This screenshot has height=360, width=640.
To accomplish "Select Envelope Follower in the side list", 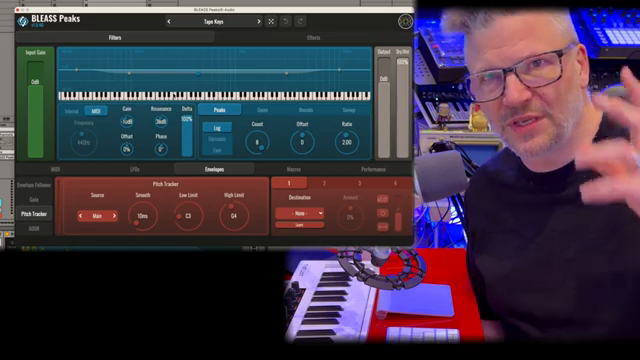I will pos(34,185).
